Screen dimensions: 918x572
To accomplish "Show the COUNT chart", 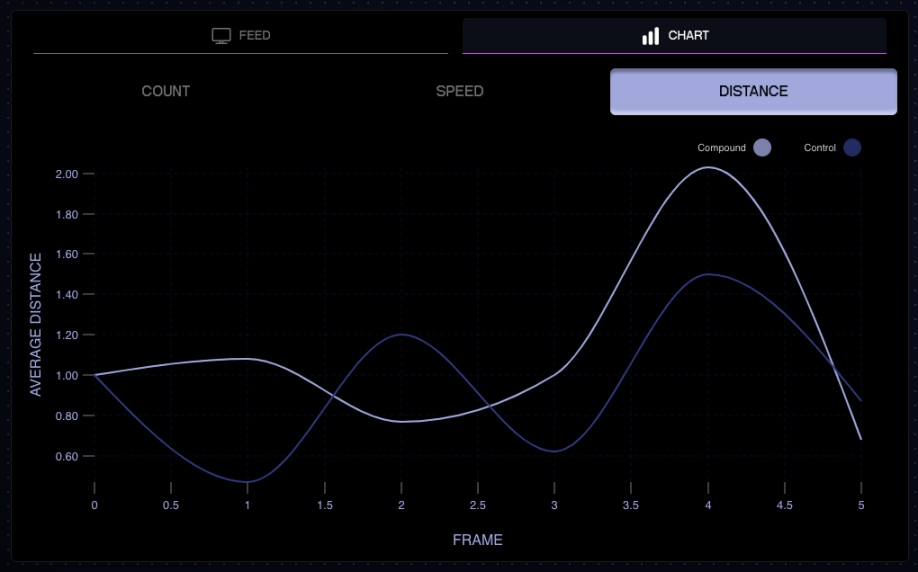I will (x=166, y=91).
